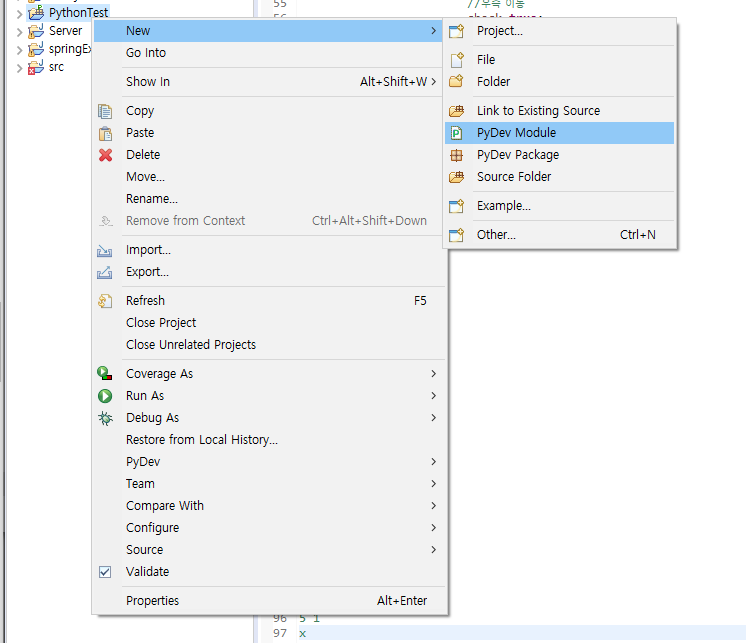The height and width of the screenshot is (643, 746).
Task: Select PyDev Package entry
Action: point(560,155)
